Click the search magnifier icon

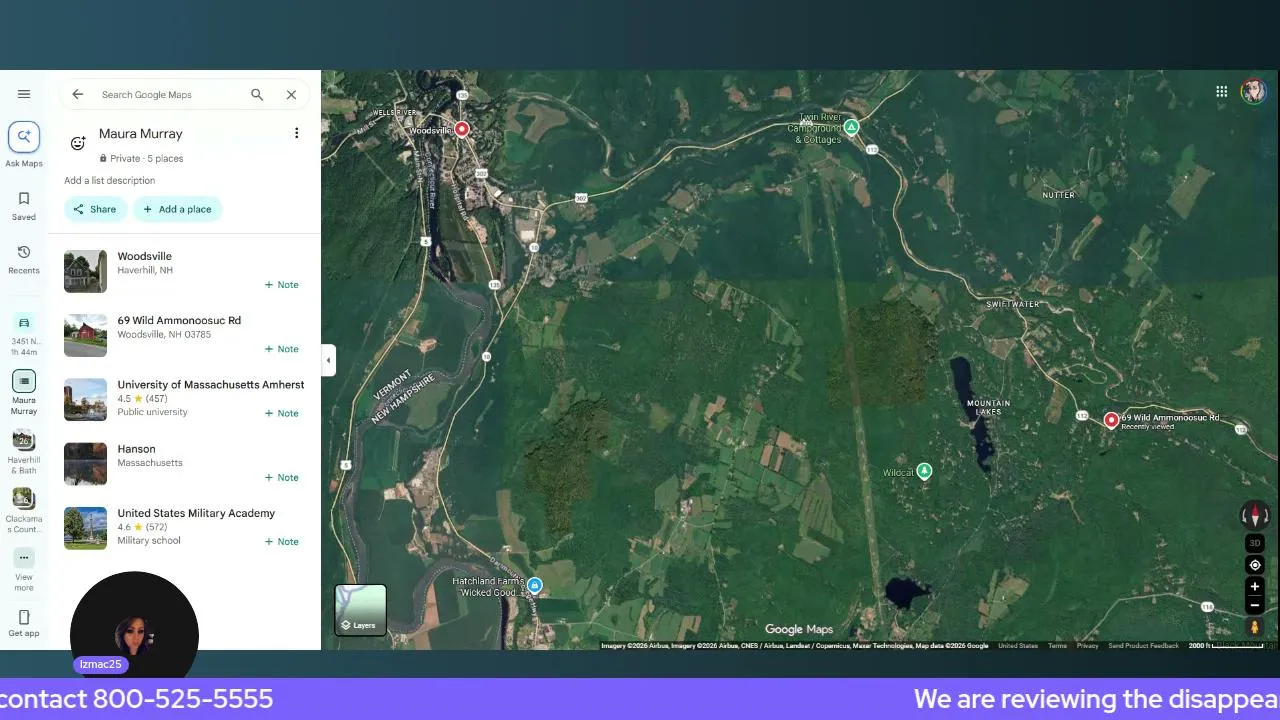pyautogui.click(x=257, y=94)
